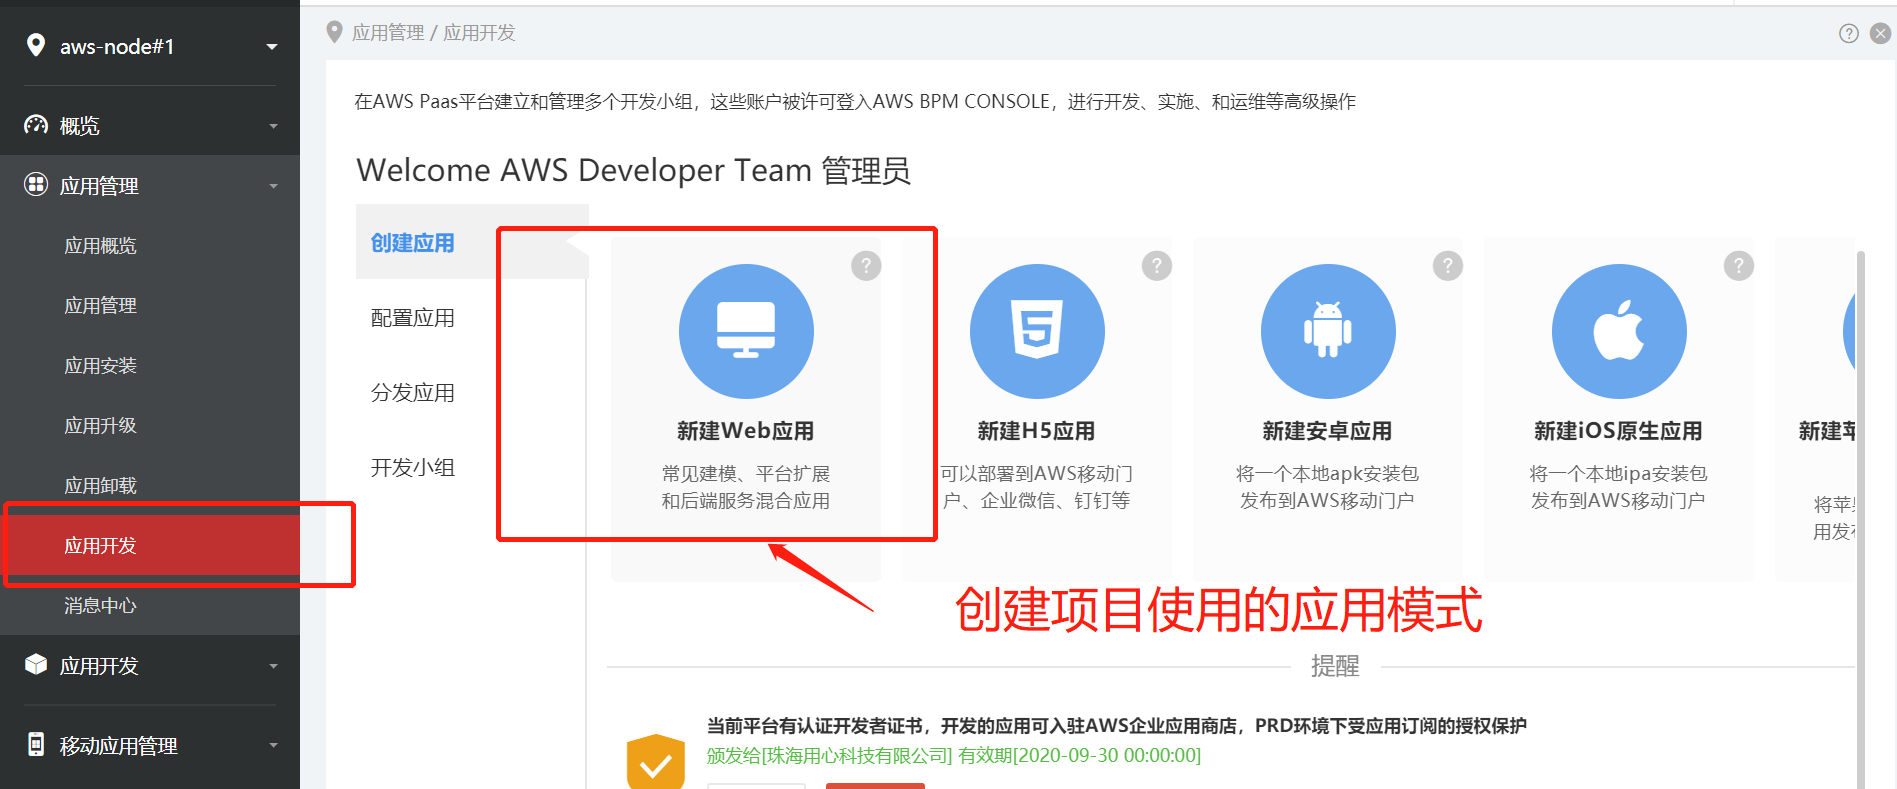Switch to the 配置应用 tab

click(413, 318)
